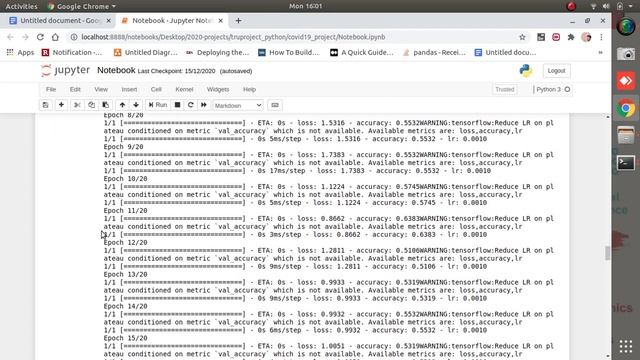This screenshot has width=640, height=360.
Task: Launch Chrome from the Ubuntu dock
Action: tap(626, 108)
